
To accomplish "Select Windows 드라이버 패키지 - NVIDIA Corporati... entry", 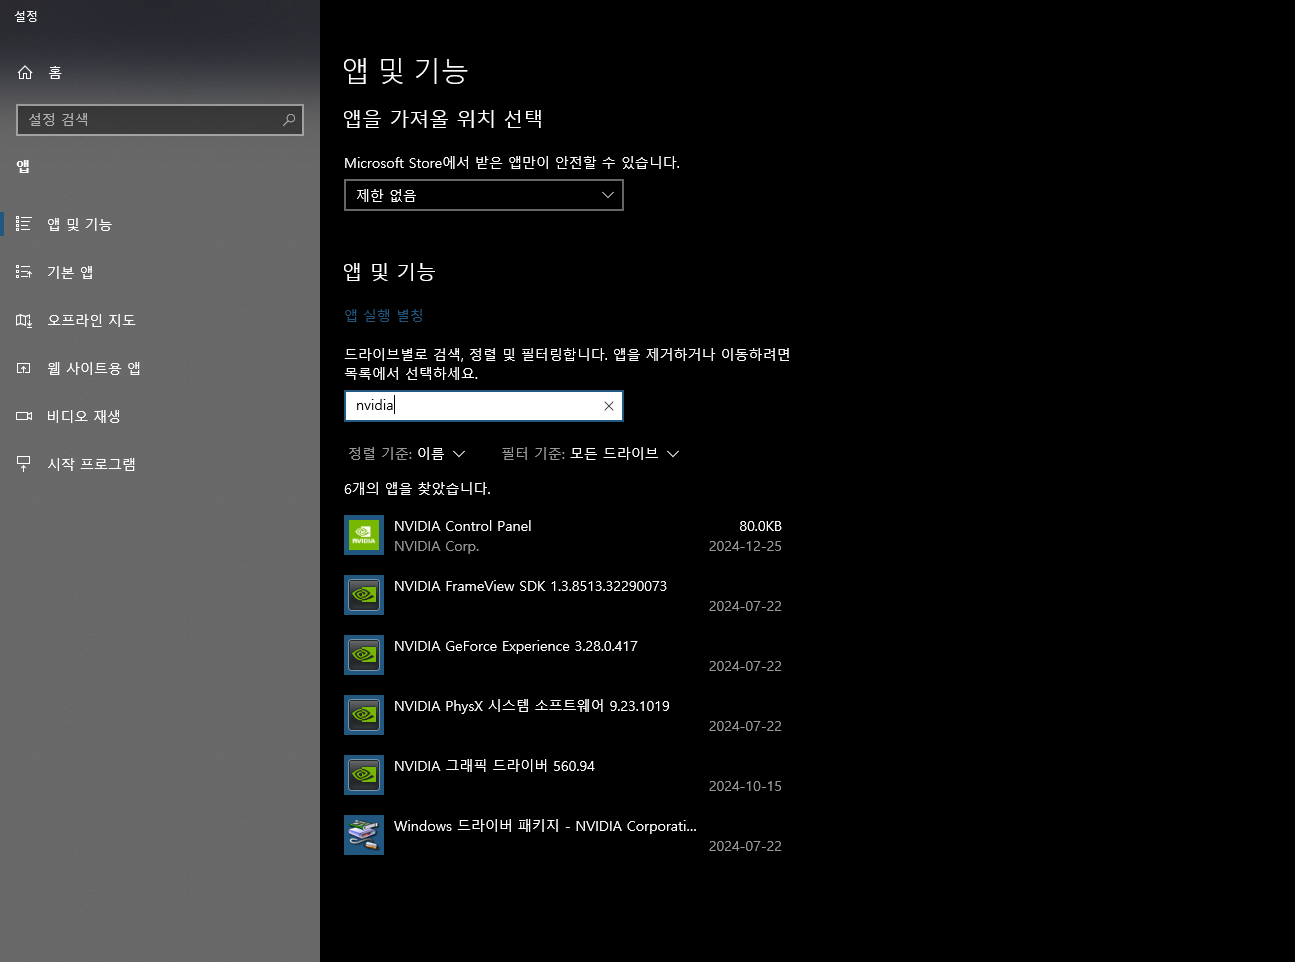I will [545, 826].
